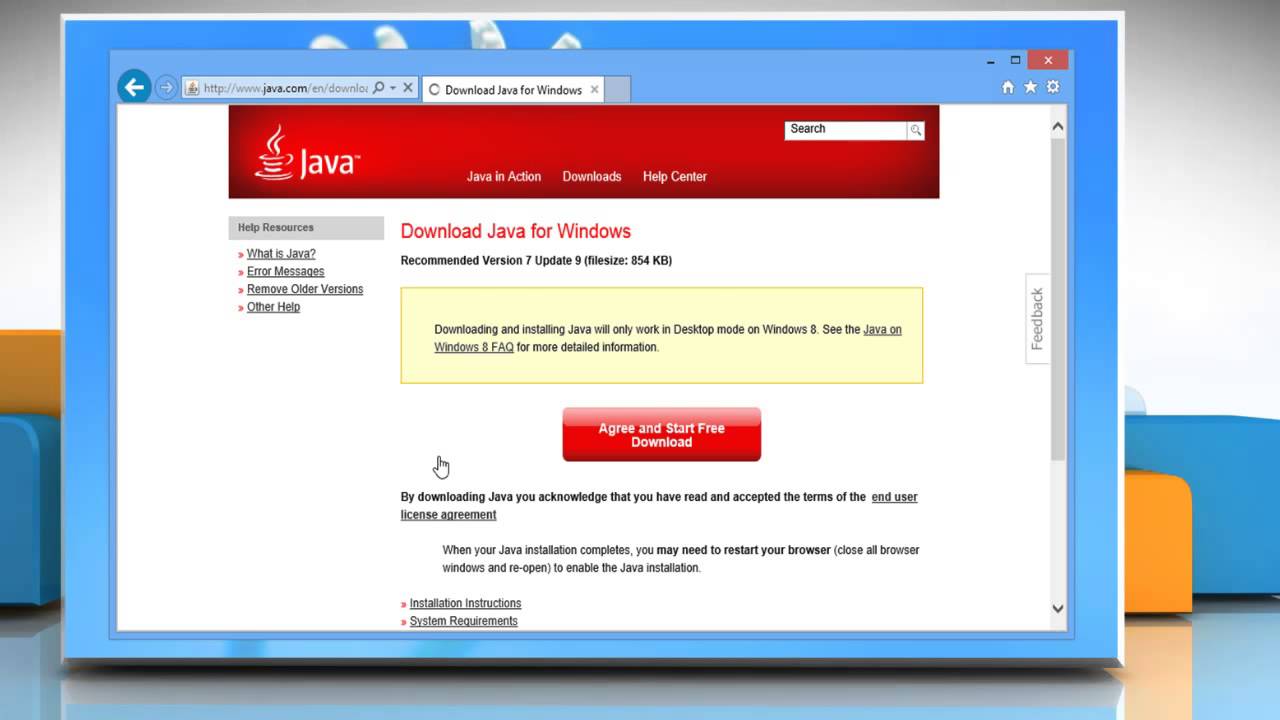The width and height of the screenshot is (1280, 720).
Task: Open the end user license agreement link
Action: click(659, 506)
